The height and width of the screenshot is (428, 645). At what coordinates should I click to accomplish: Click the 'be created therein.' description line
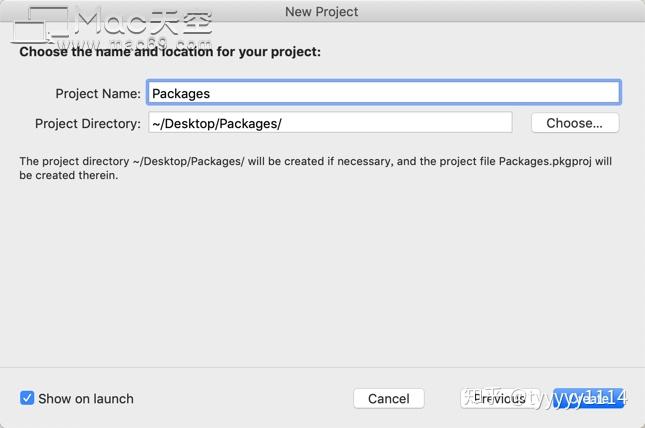tap(69, 175)
